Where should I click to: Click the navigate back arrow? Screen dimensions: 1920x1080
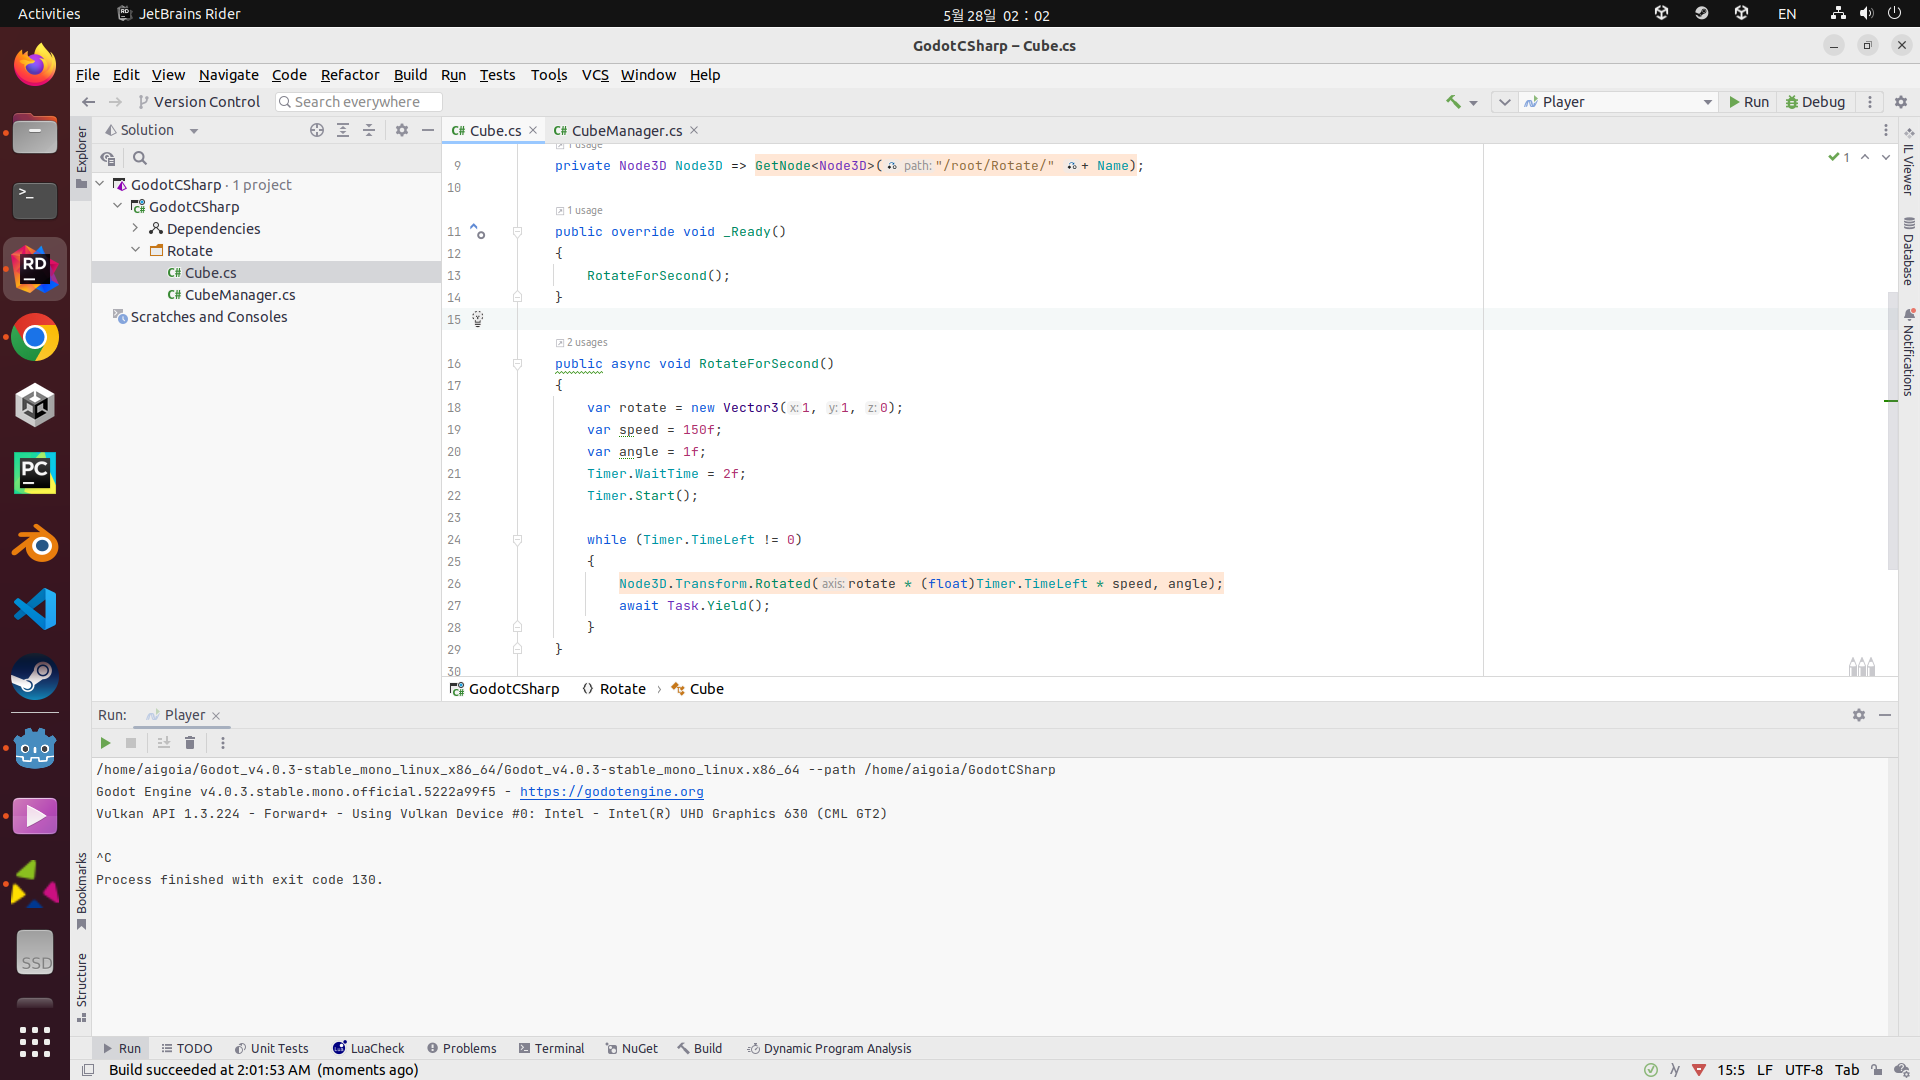coord(88,102)
